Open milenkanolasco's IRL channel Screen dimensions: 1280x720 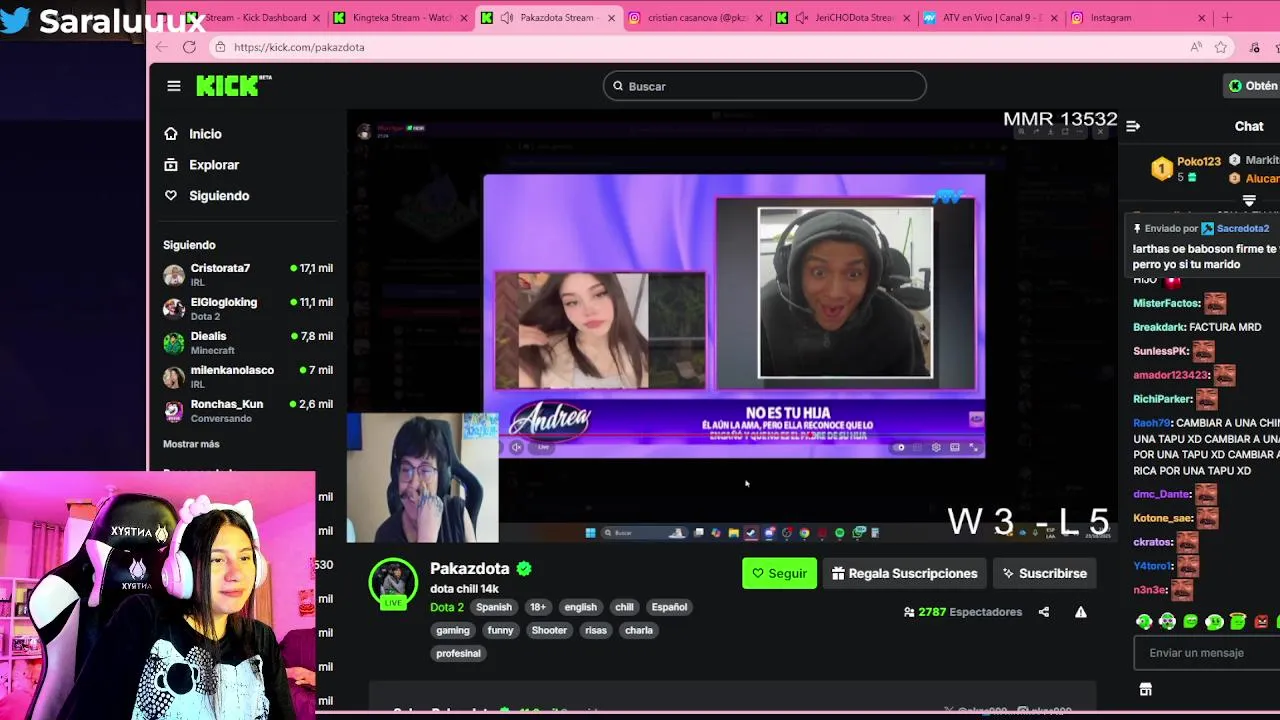[x=248, y=376]
